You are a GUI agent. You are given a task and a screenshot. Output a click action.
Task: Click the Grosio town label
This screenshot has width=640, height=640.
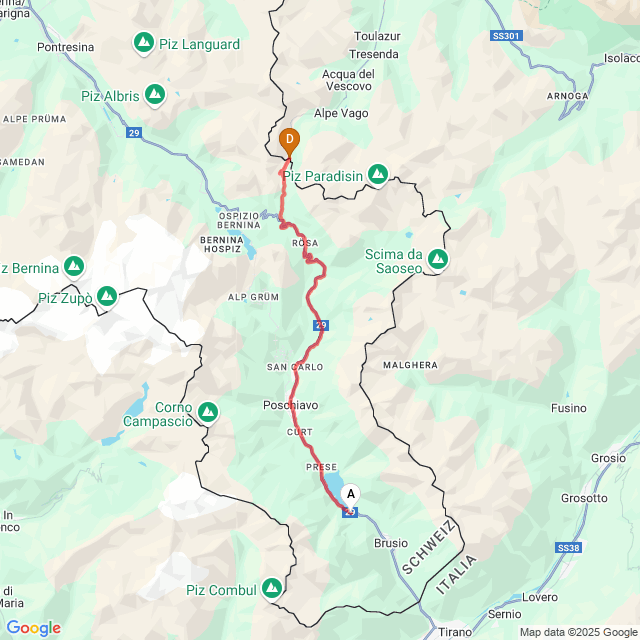(x=608, y=458)
